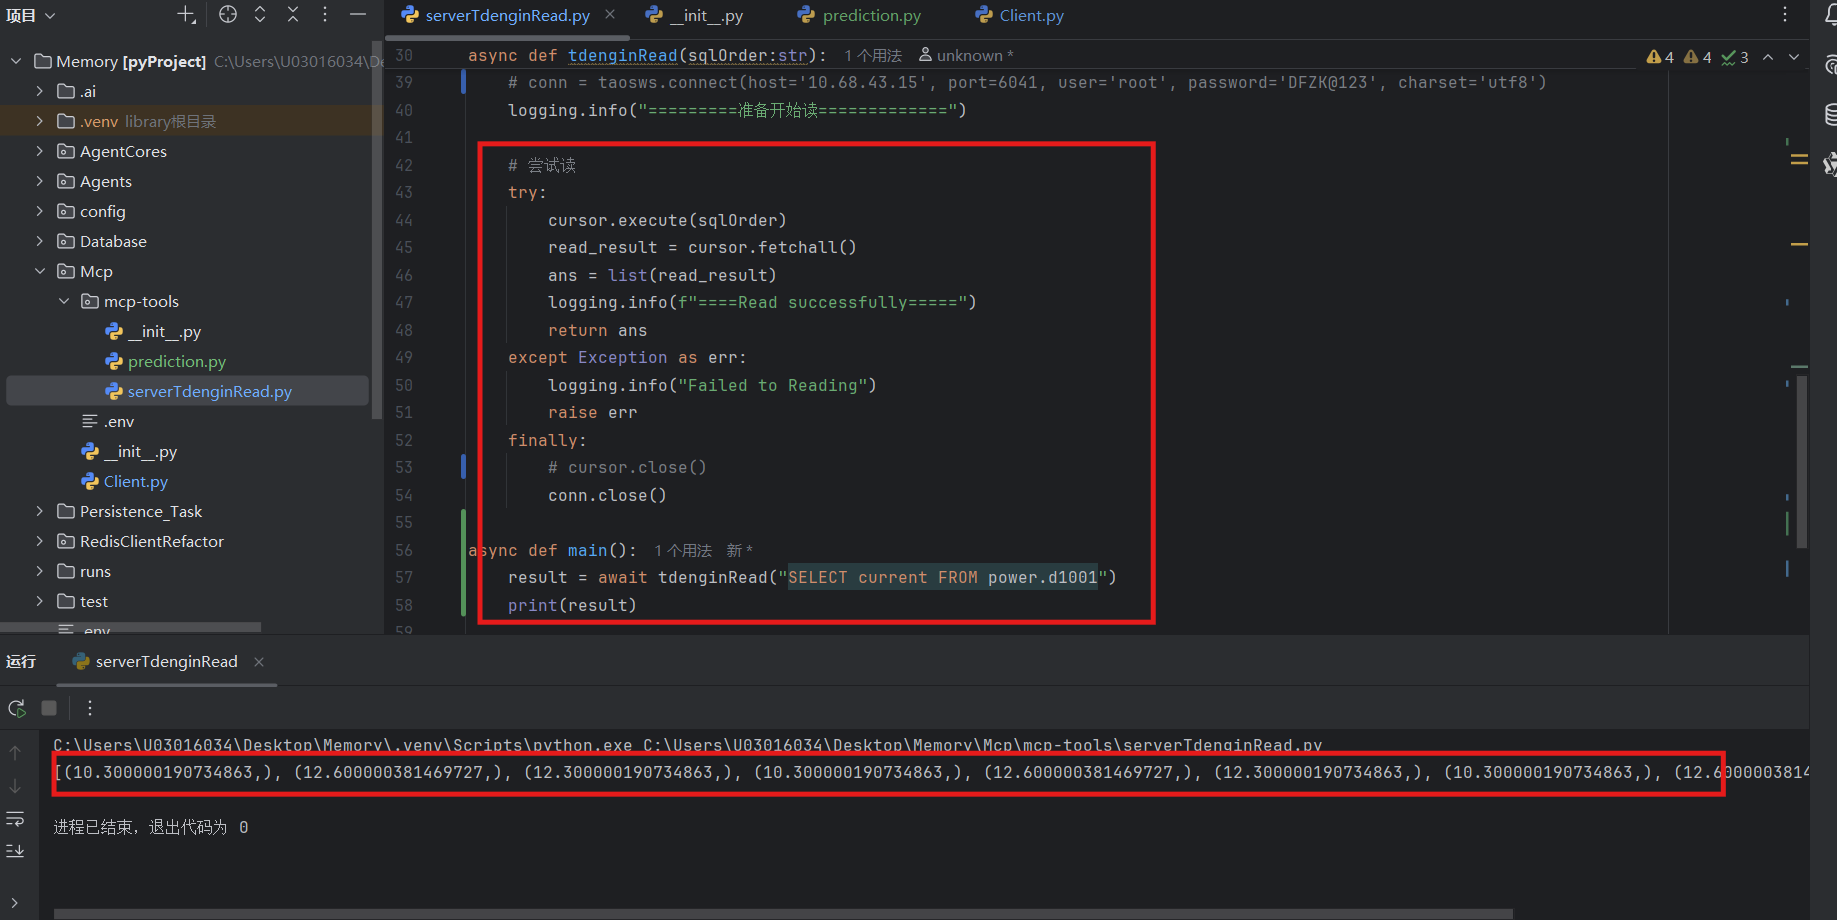
Task: Click the '1 个用法' usages link for tdenginRead
Action: pos(872,56)
